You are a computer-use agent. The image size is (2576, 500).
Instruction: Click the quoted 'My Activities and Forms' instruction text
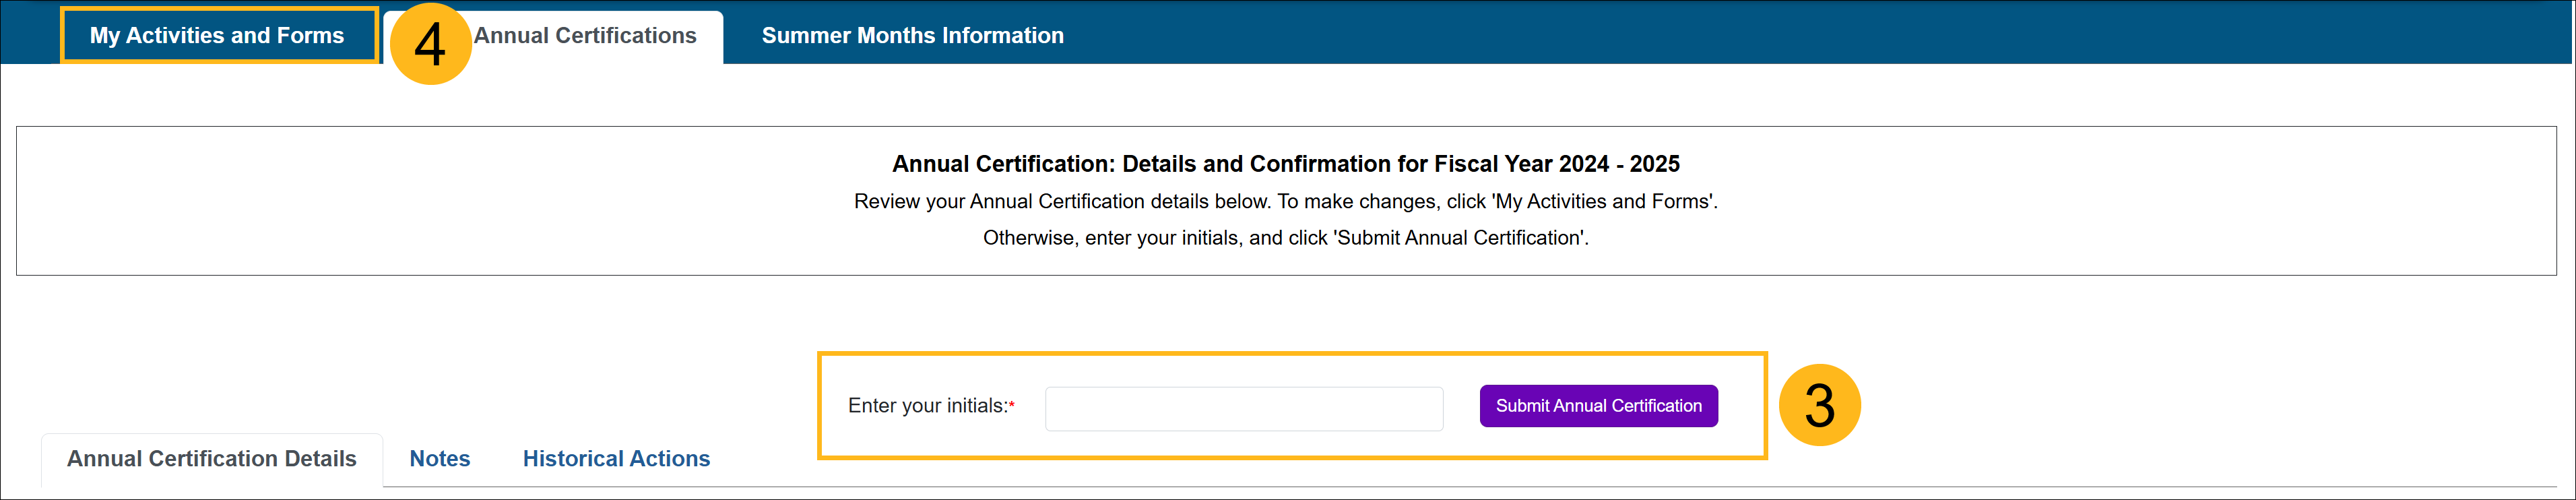(1603, 202)
